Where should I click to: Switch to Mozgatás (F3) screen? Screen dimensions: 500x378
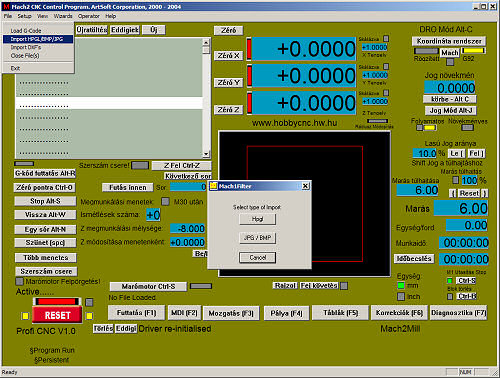(x=231, y=313)
